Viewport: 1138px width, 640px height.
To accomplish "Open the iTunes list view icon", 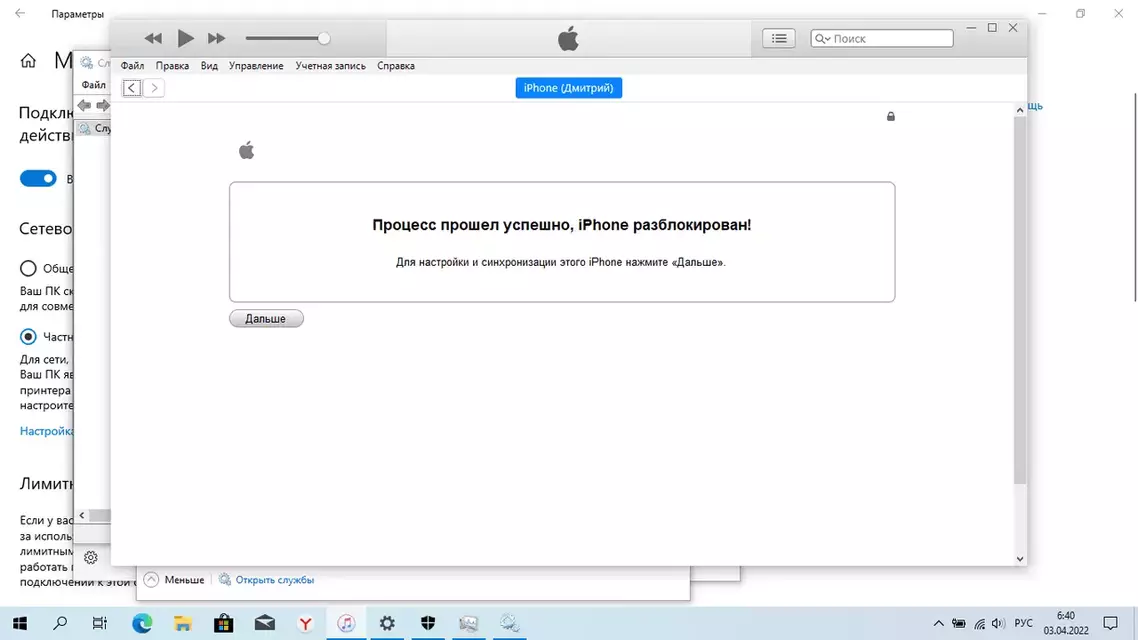I will 779,38.
